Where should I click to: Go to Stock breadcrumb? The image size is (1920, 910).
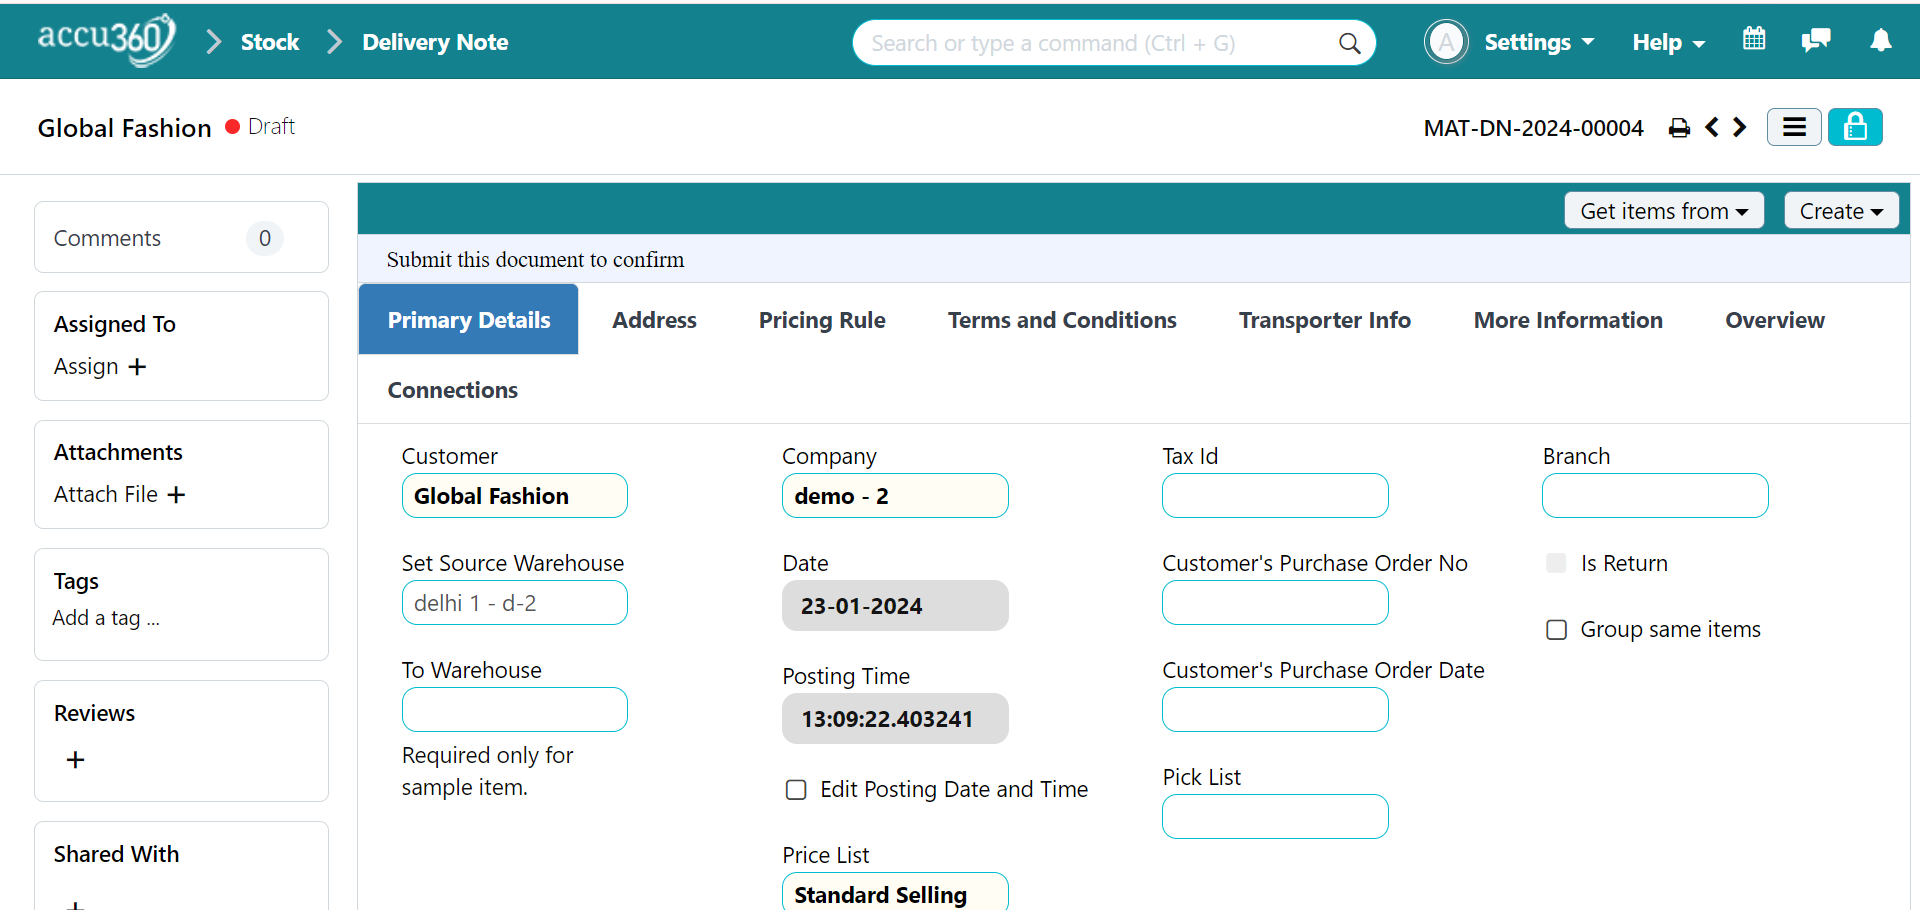coord(270,42)
